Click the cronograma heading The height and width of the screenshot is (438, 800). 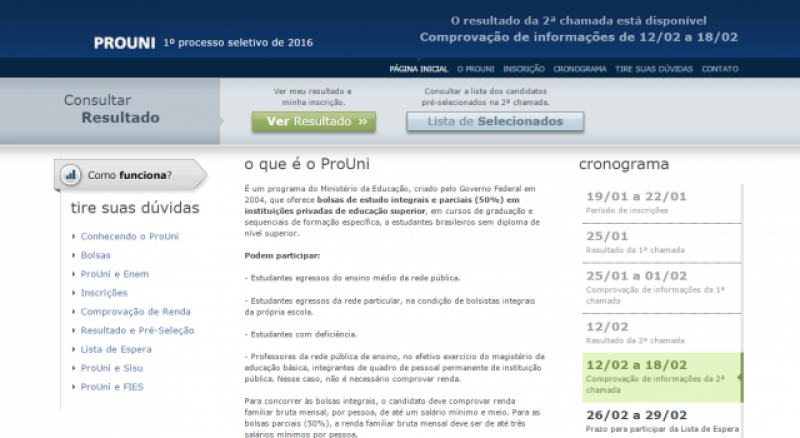[x=623, y=164]
